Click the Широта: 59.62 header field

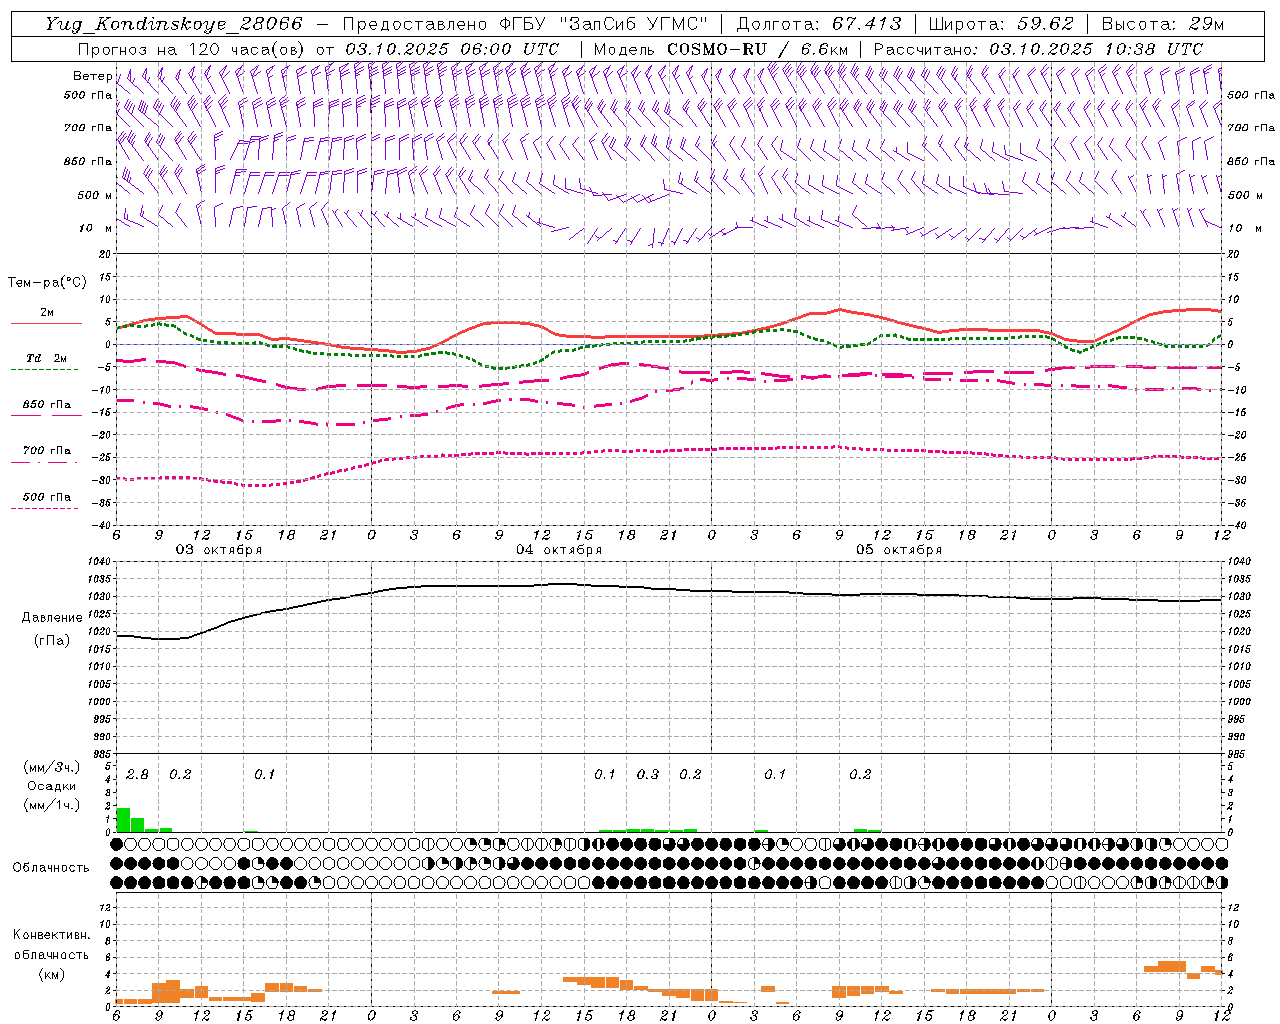pyautogui.click(x=1001, y=24)
